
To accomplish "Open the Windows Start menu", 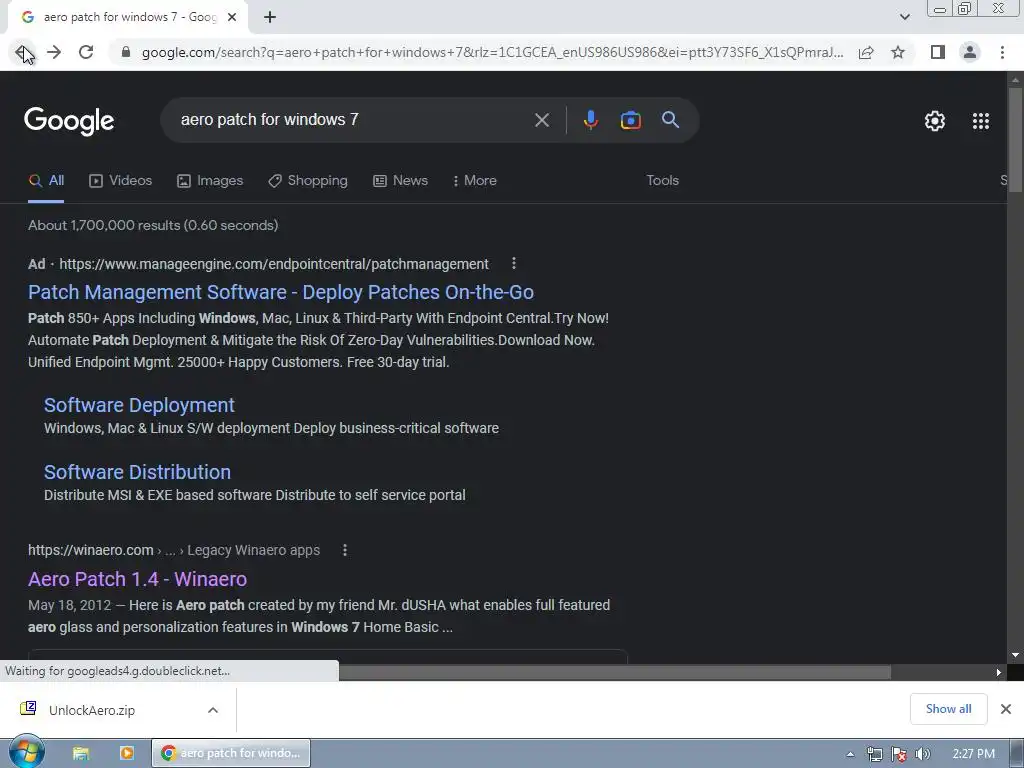I will [26, 752].
